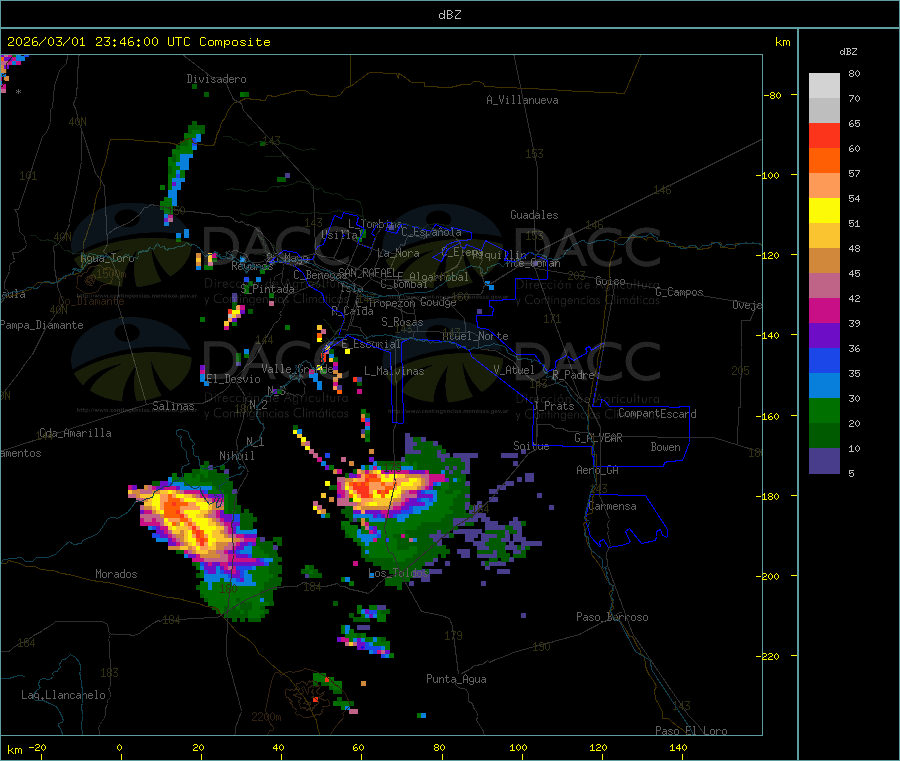Image resolution: width=900 pixels, height=761 pixels.
Task: Select the "L_Malvinas" place label
Action: 394,371
